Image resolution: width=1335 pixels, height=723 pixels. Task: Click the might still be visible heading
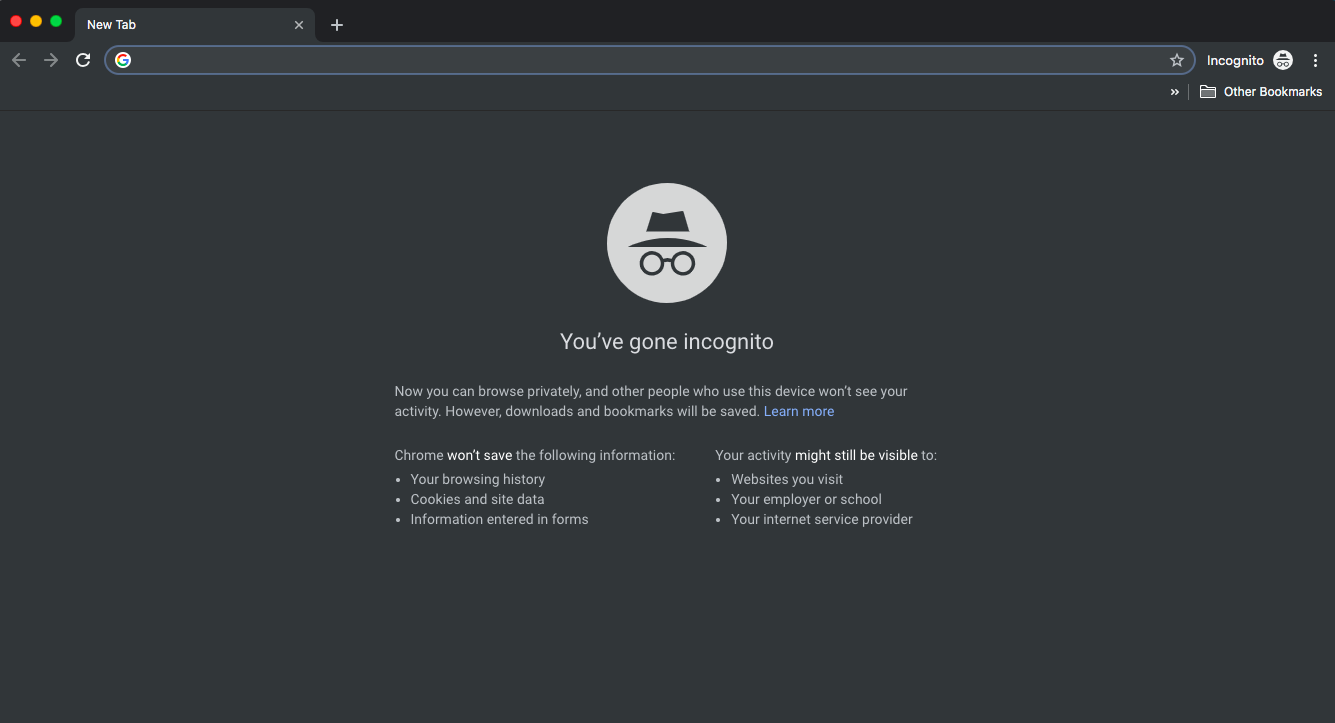(x=826, y=455)
